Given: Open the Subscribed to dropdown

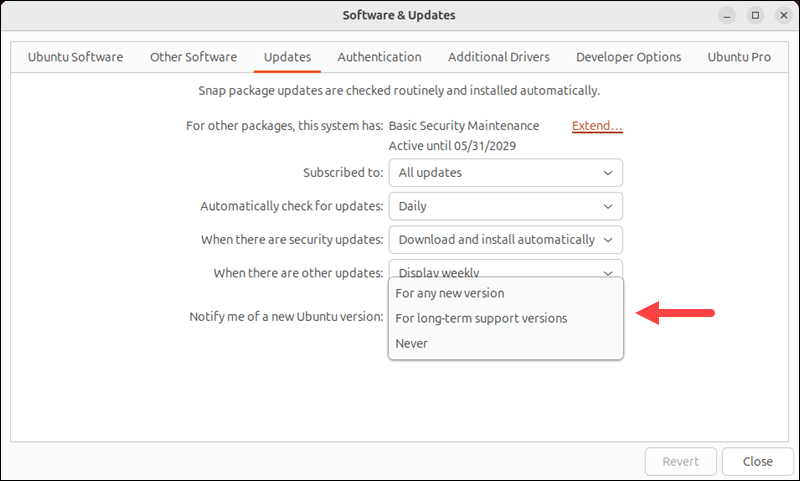Looking at the screenshot, I should [506, 172].
